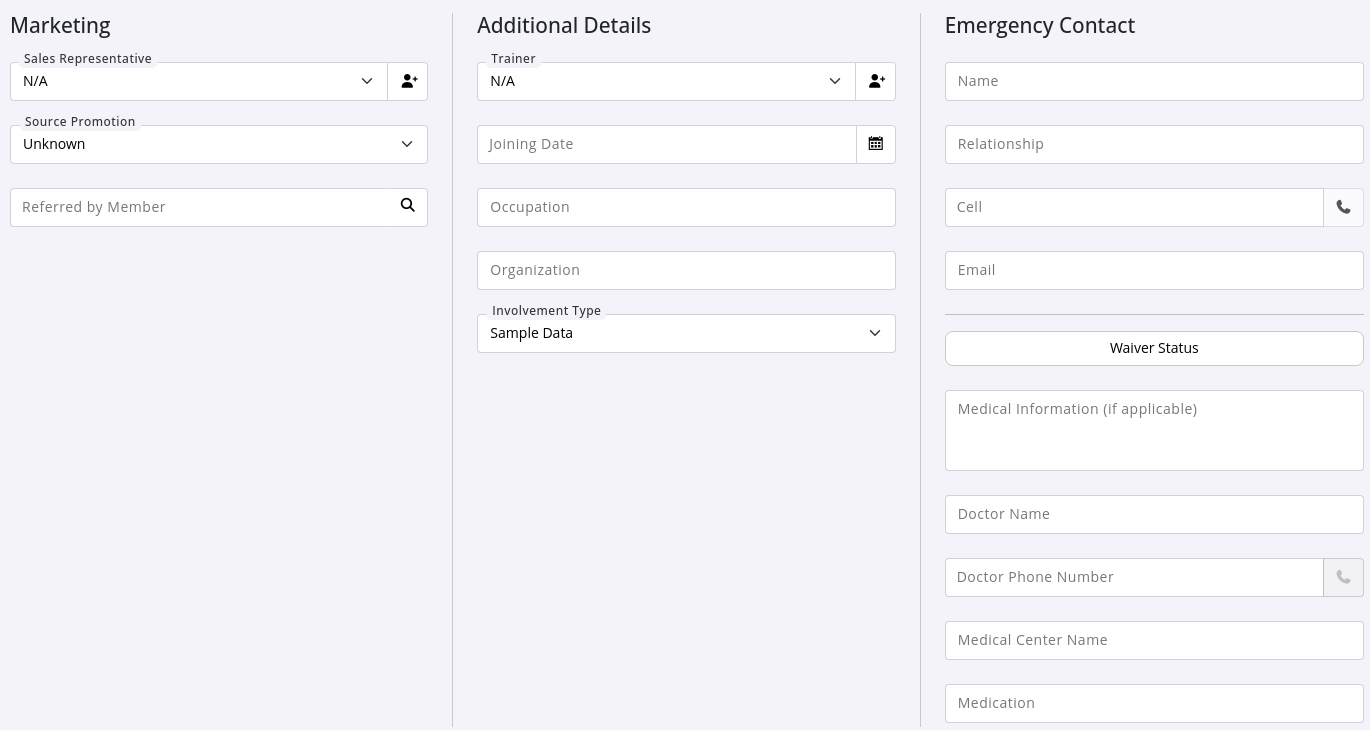Viewport: 1370px width, 730px height.
Task: Select the Doctor Name field
Action: click(x=1154, y=514)
